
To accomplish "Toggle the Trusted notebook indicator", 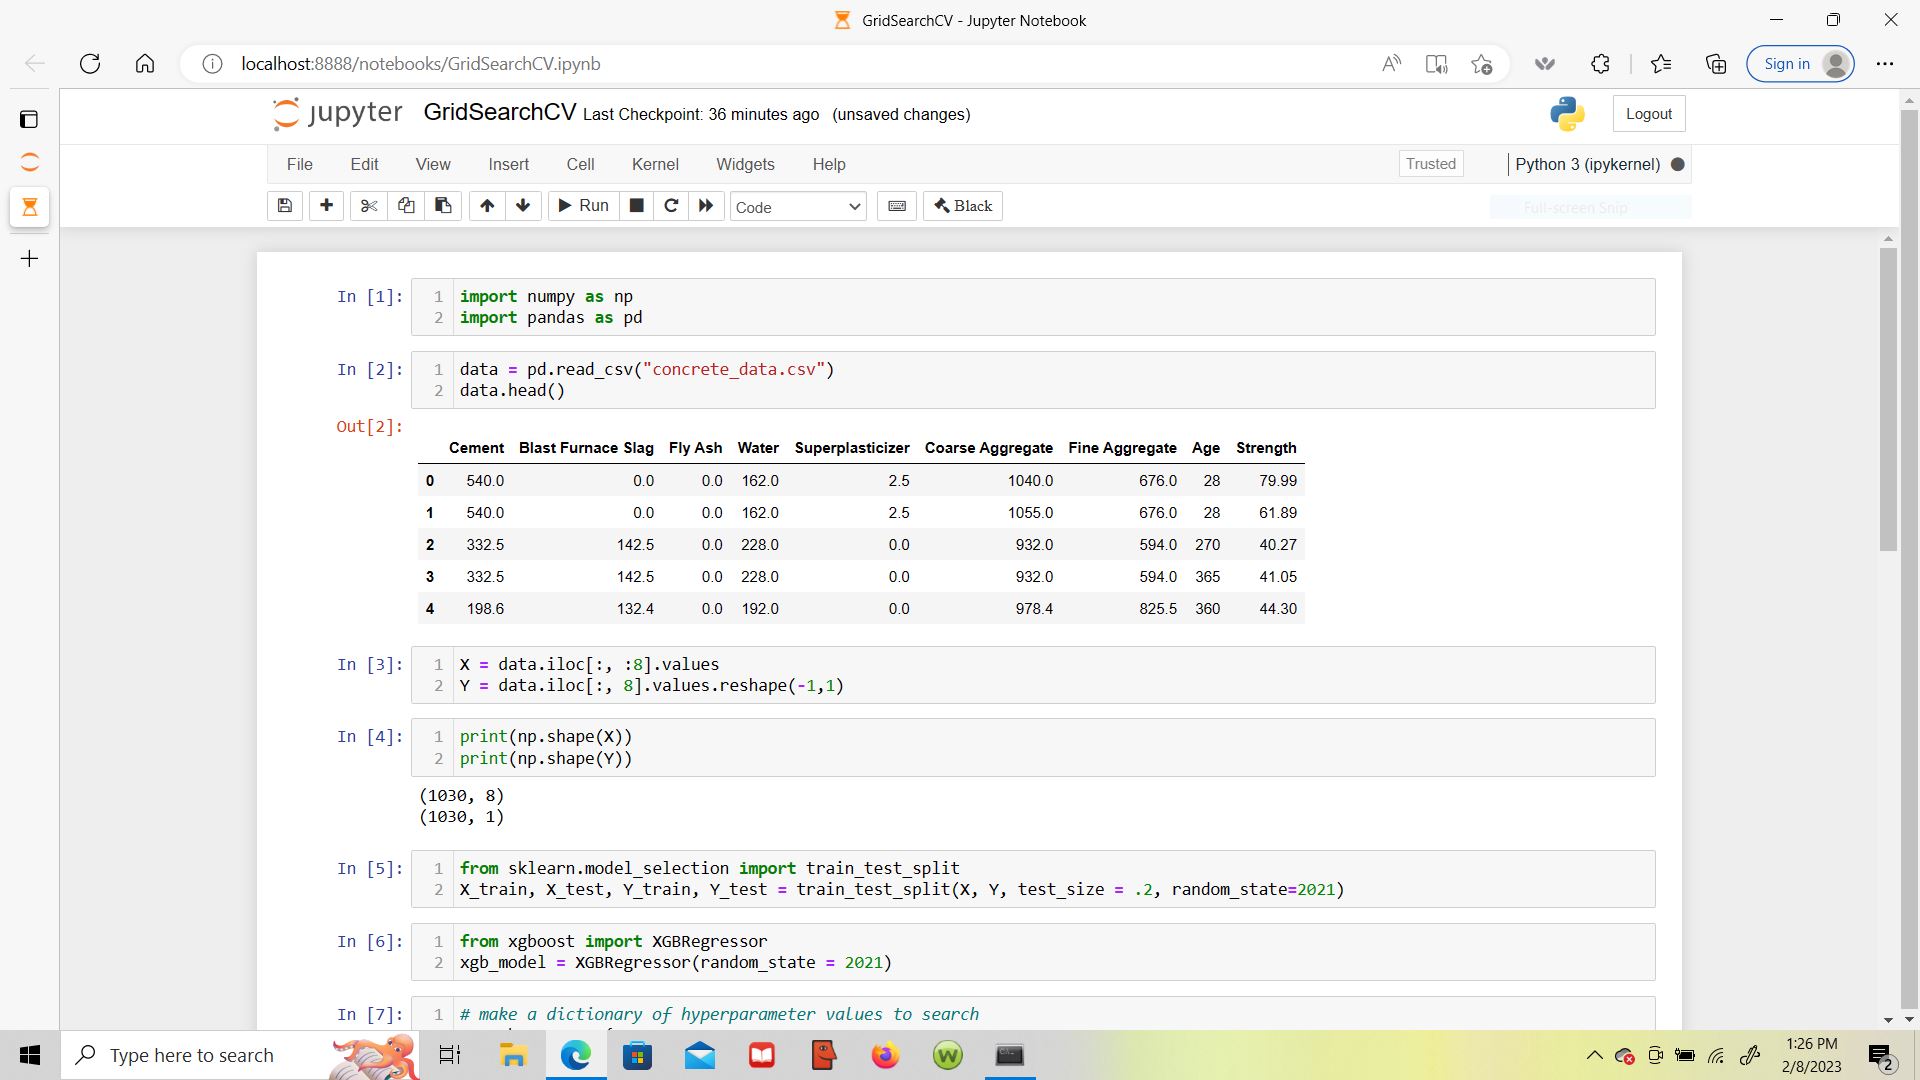I will (1430, 164).
